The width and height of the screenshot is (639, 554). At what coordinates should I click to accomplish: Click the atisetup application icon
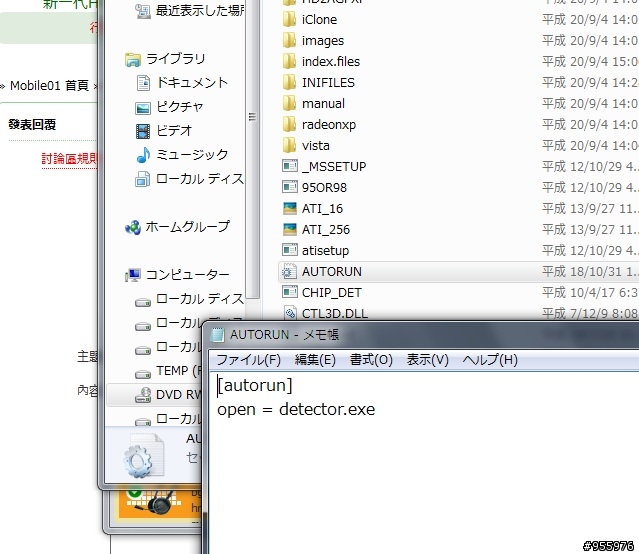point(290,250)
